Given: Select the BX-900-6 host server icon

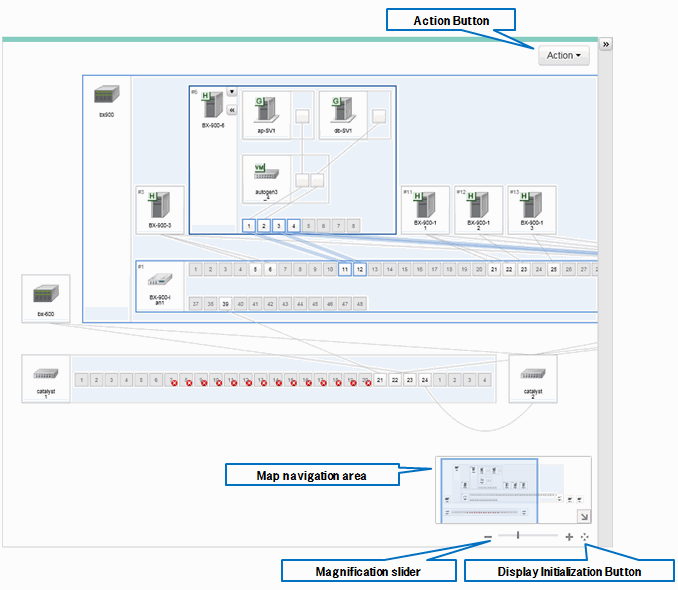Looking at the screenshot, I should [x=211, y=104].
